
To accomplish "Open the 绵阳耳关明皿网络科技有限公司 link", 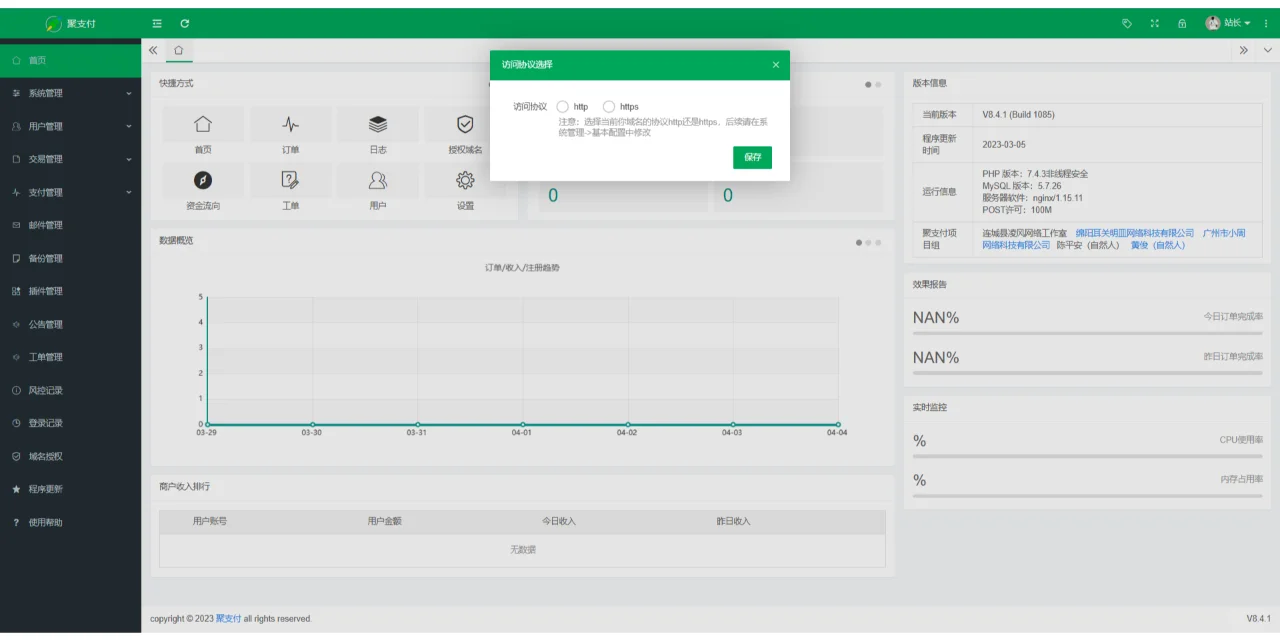I will pos(1134,233).
